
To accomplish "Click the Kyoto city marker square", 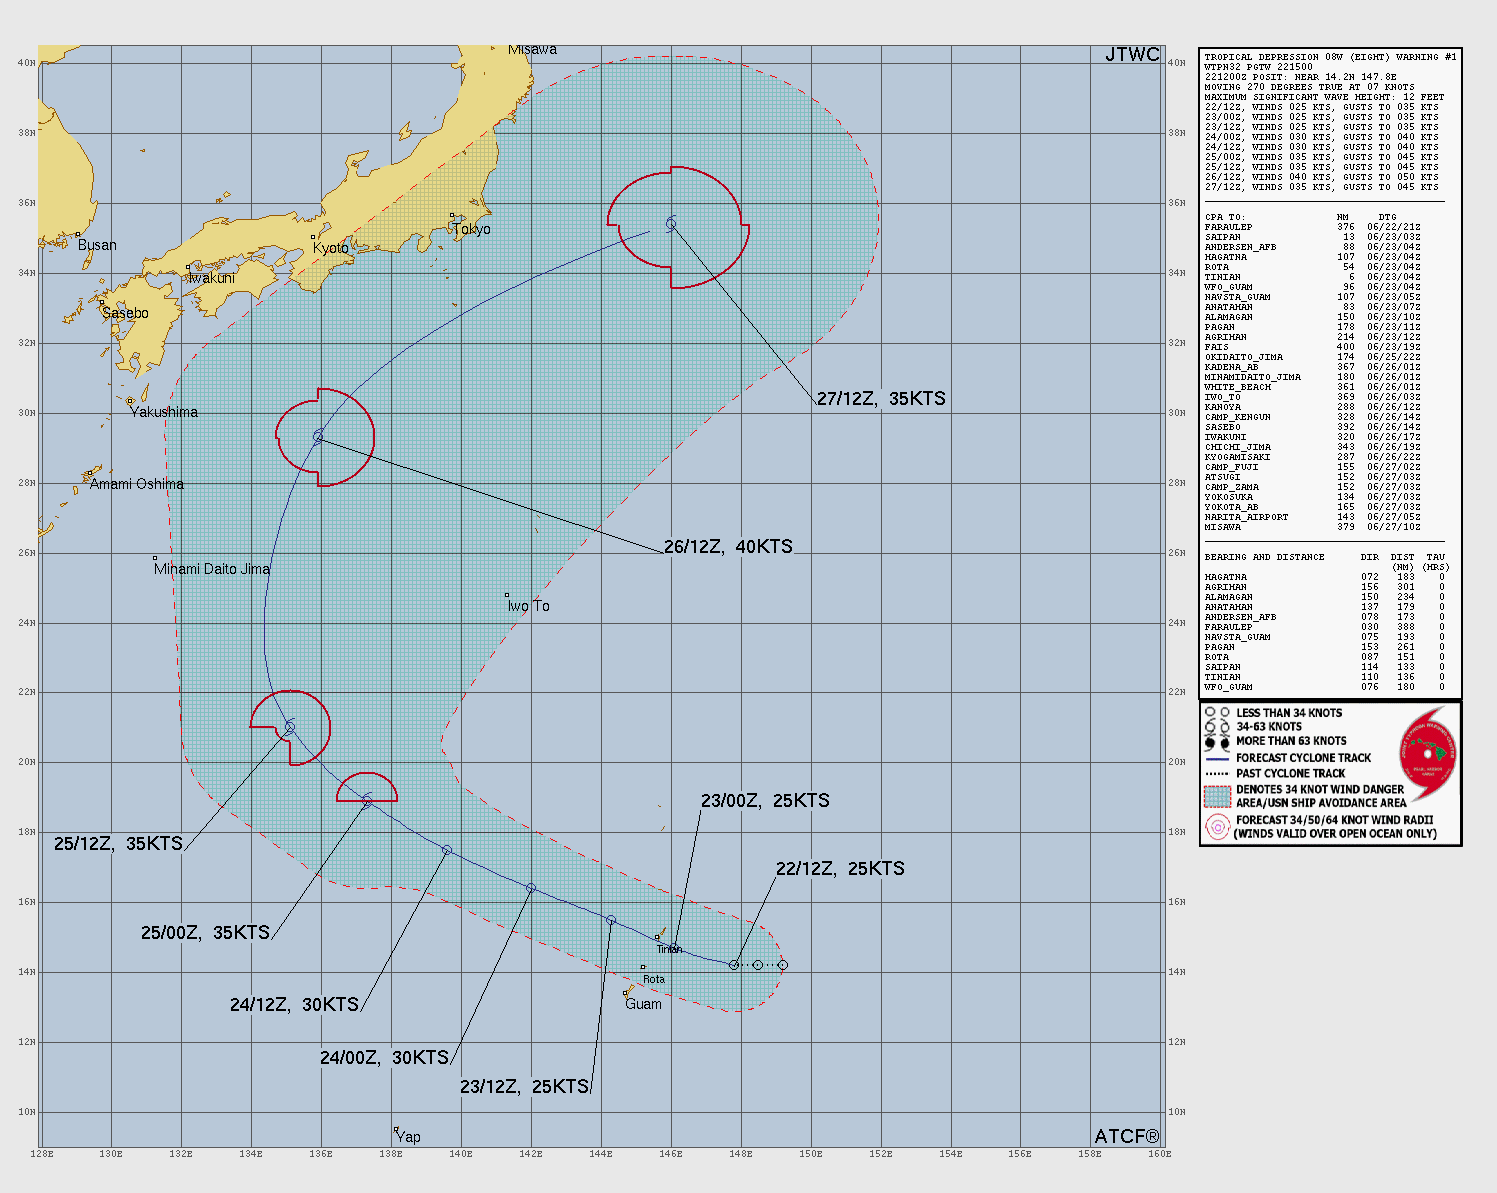I will [313, 237].
